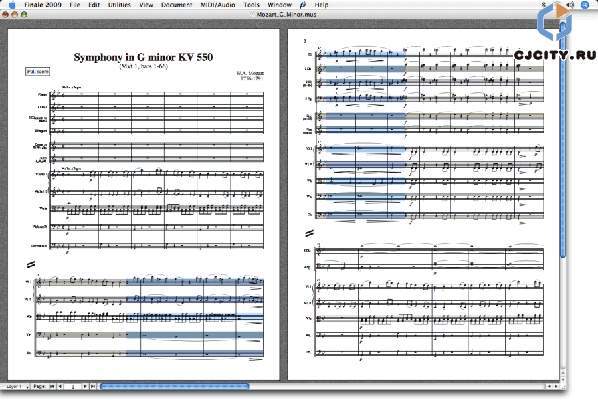Select the 'W.A. Mozart' composer text
This screenshot has height=400, width=598.
pos(250,73)
